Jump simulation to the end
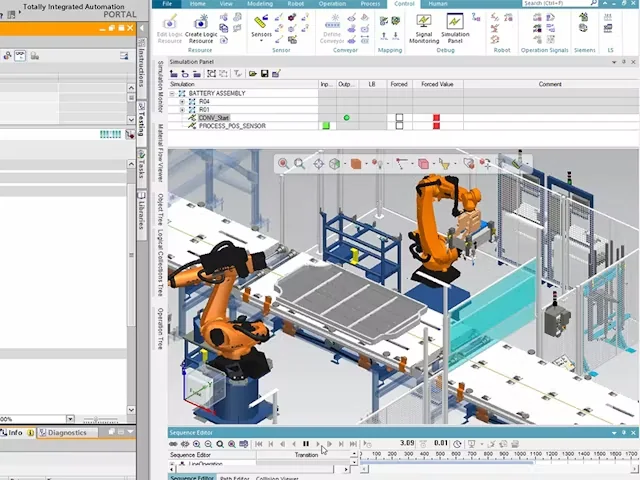This screenshot has height=480, width=640. point(353,444)
